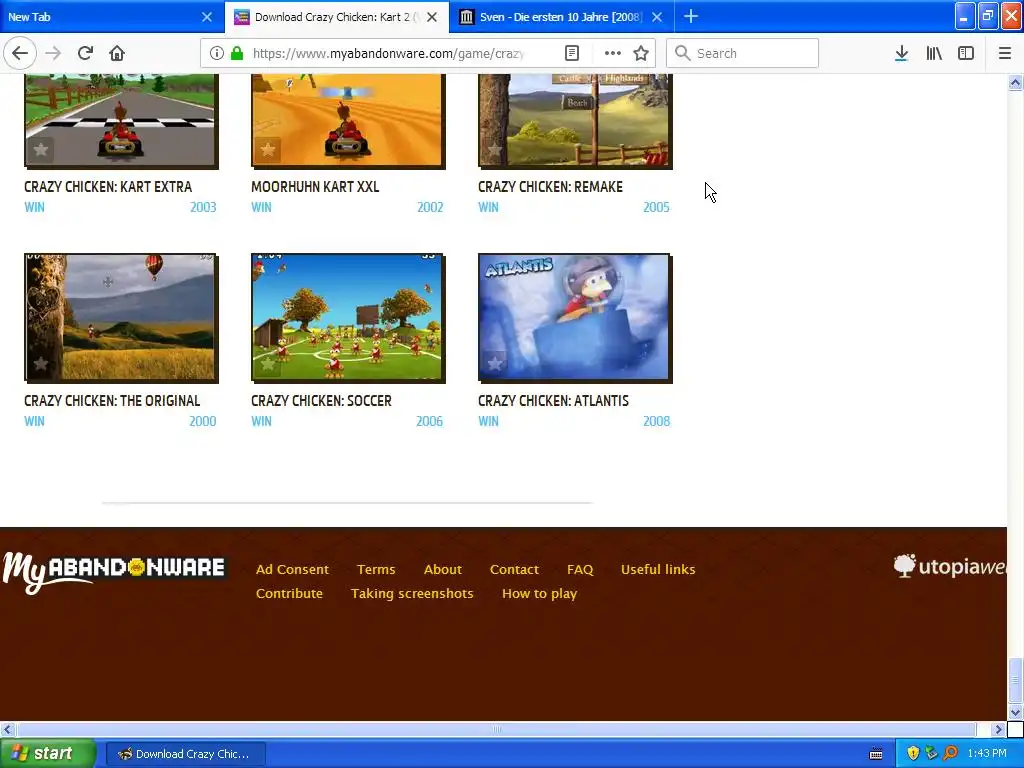Viewport: 1024px width, 768px height.
Task: Click the magnifier icon in system tray
Action: click(950, 754)
